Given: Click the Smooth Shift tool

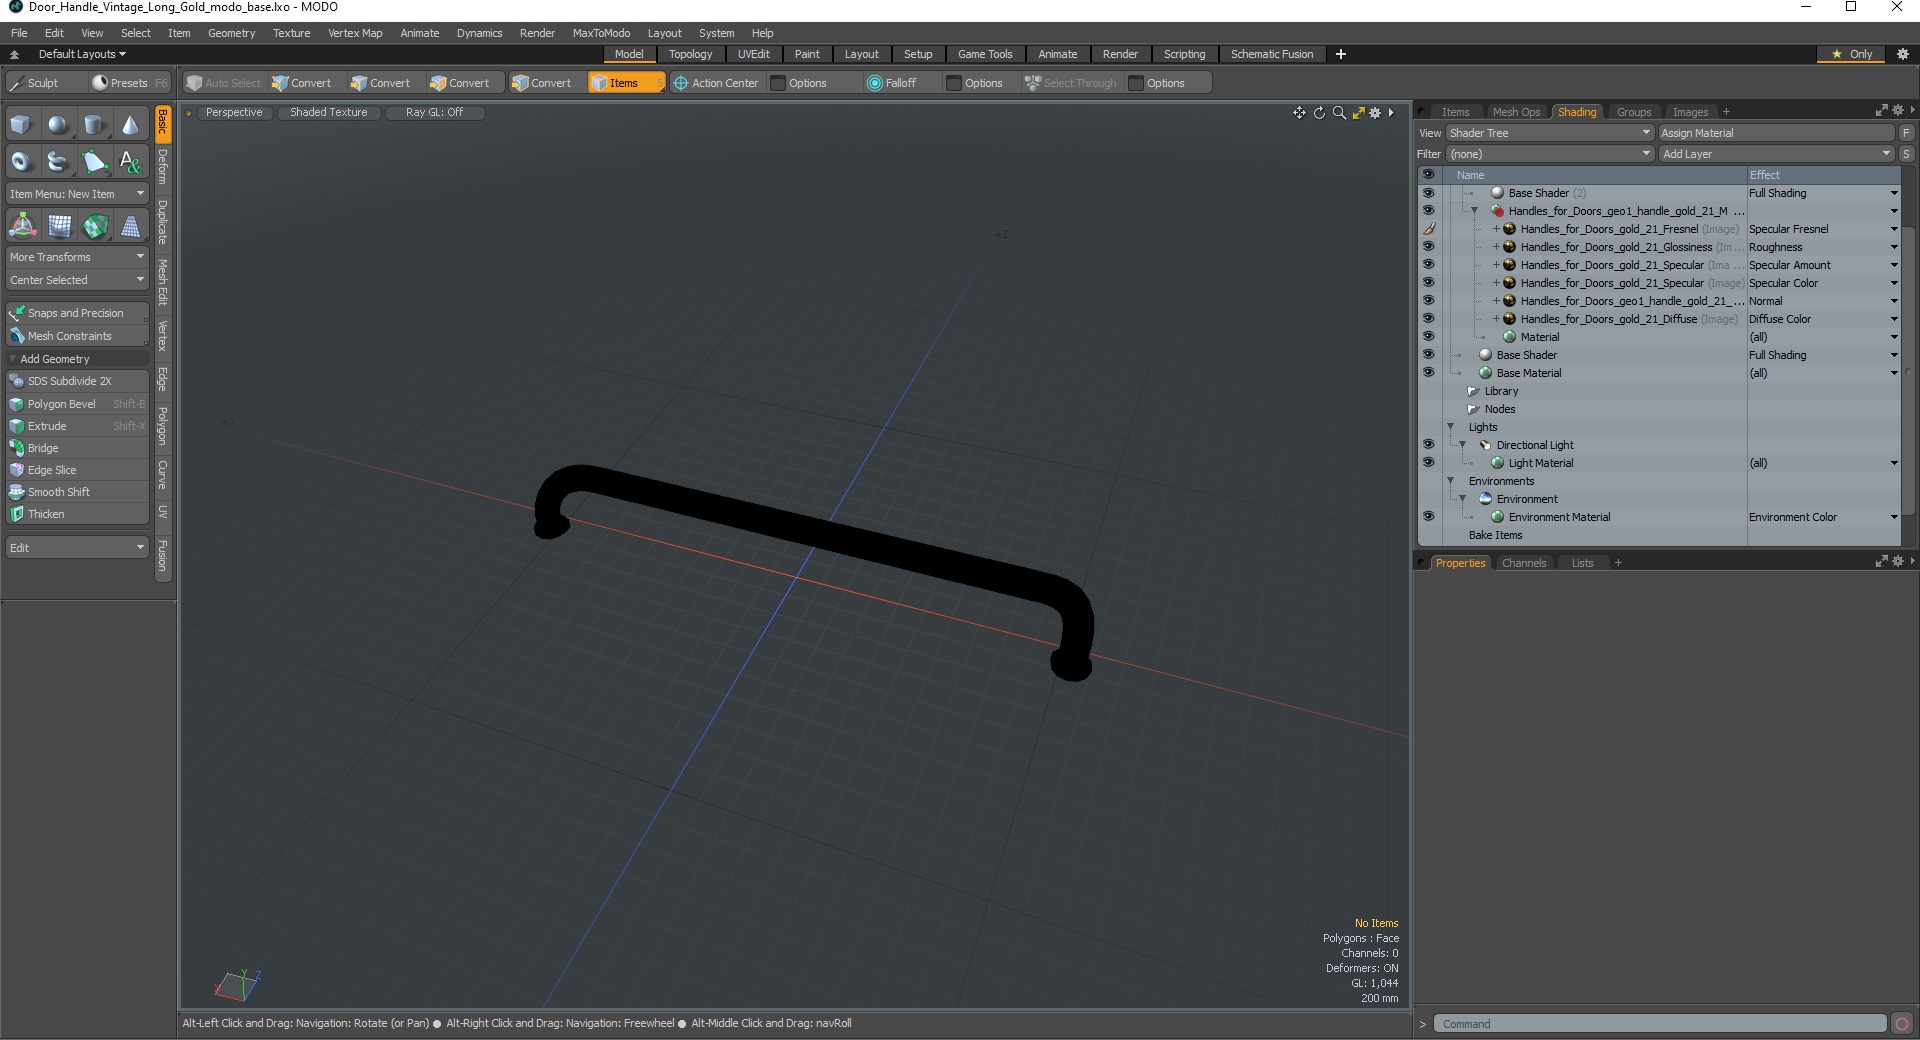Looking at the screenshot, I should point(77,492).
